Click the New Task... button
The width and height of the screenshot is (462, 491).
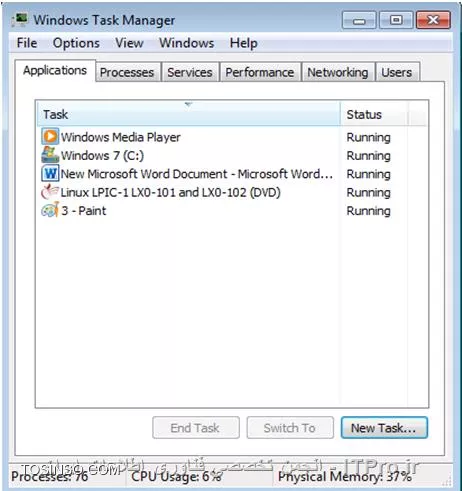coord(384,428)
